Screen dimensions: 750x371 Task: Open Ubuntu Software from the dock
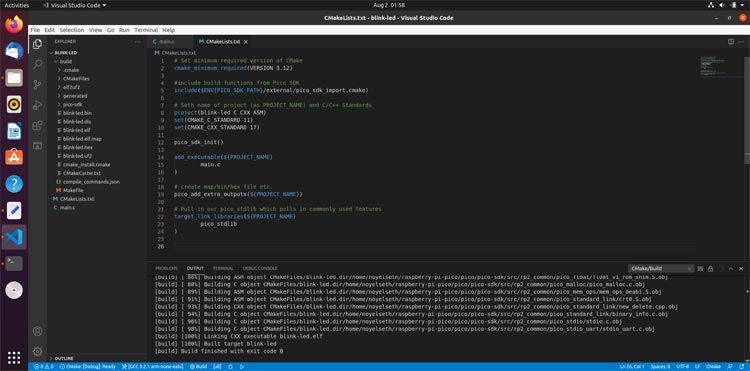(14, 157)
